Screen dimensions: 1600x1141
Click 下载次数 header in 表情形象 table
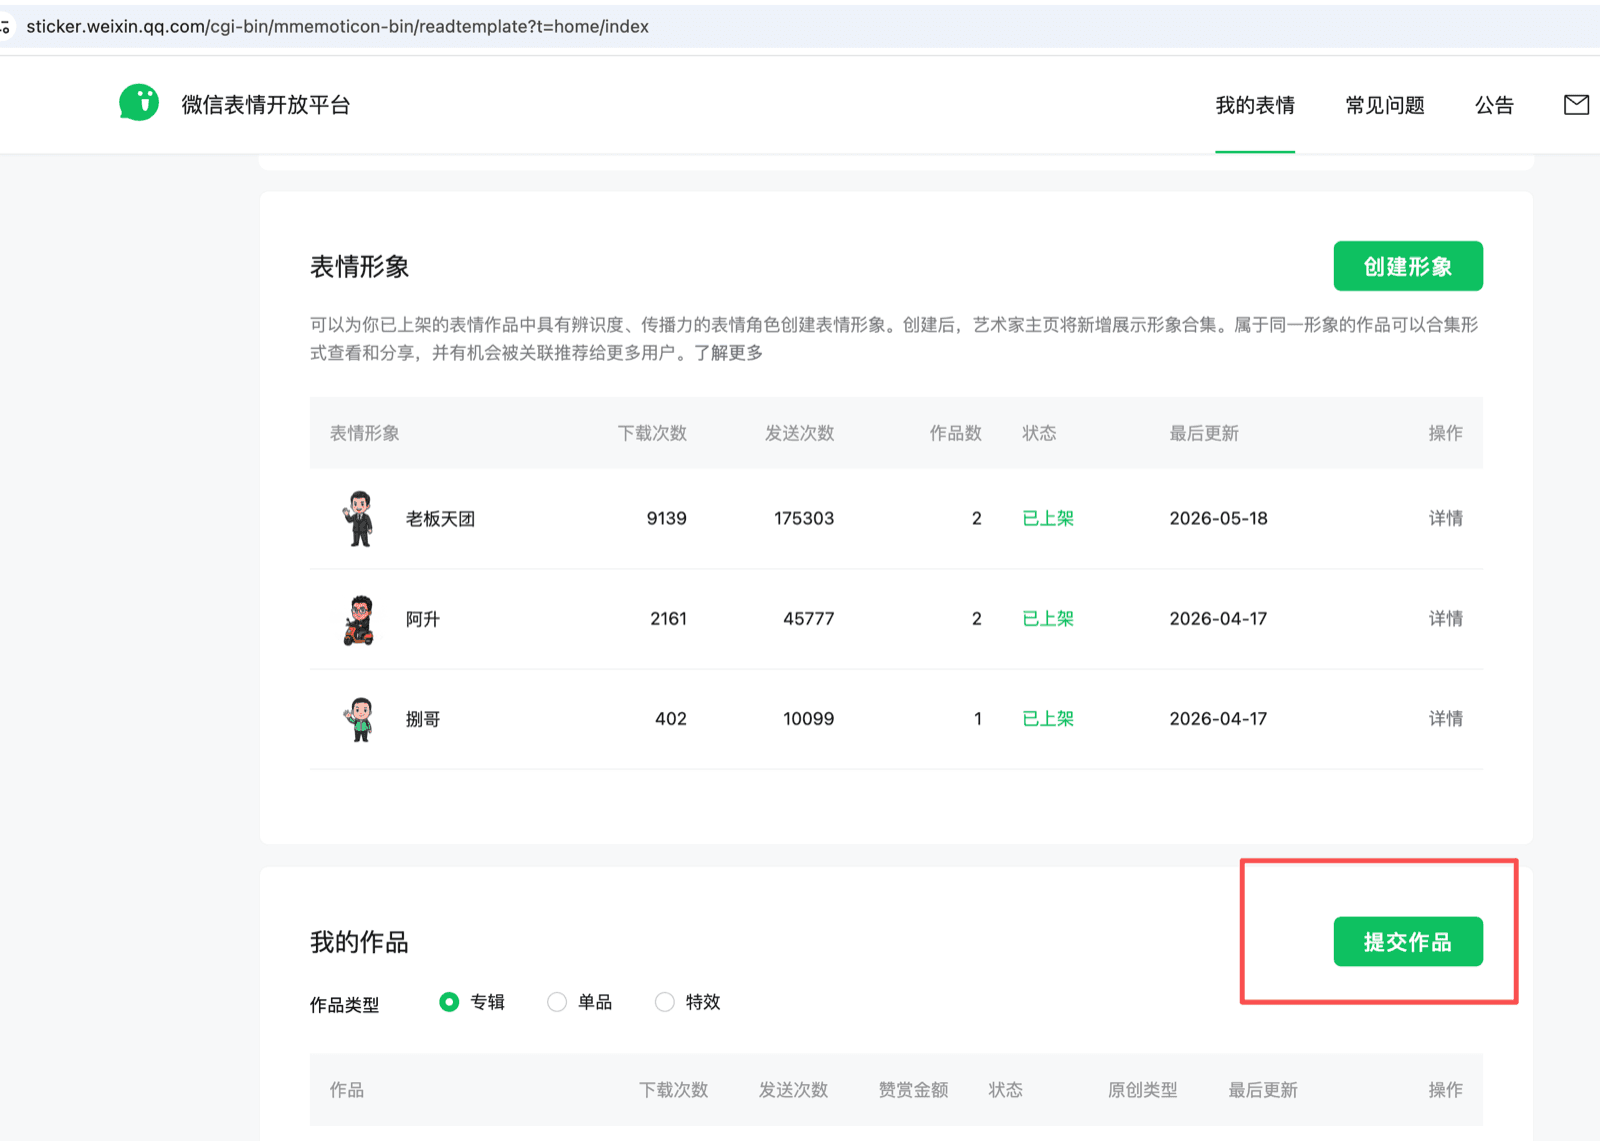652,433
